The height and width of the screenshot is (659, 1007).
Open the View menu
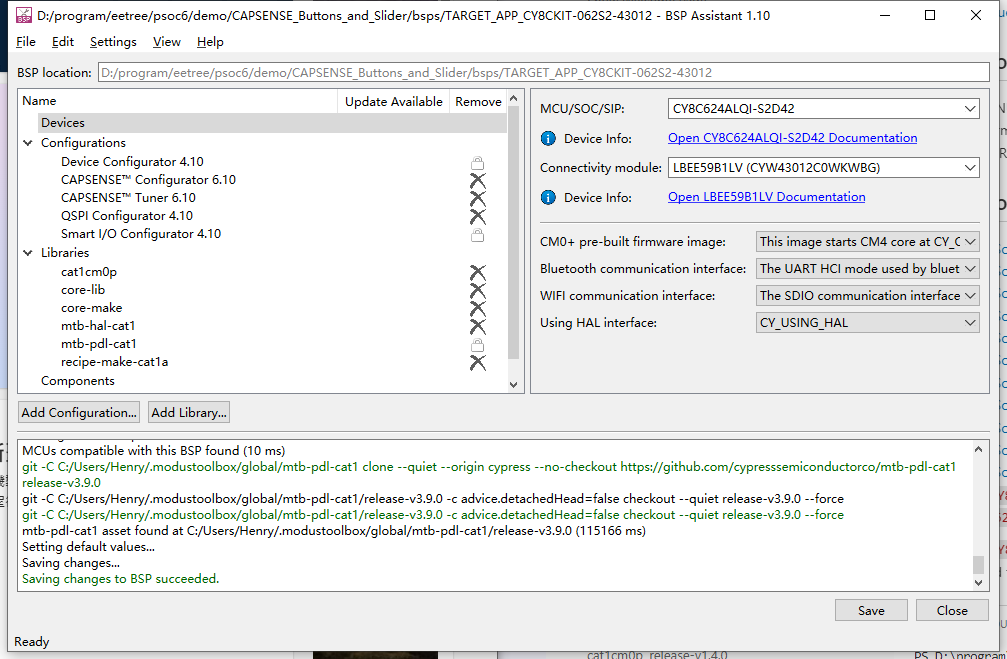[166, 42]
